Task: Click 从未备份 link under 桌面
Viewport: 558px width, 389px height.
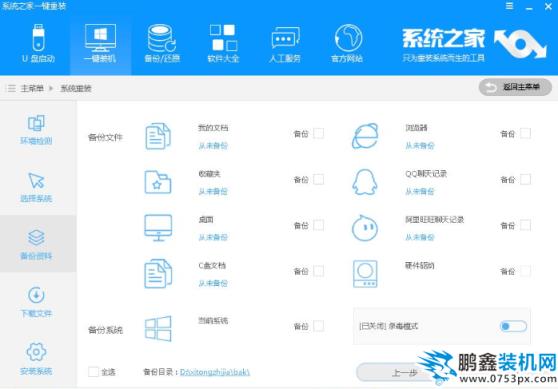Action: [x=213, y=237]
